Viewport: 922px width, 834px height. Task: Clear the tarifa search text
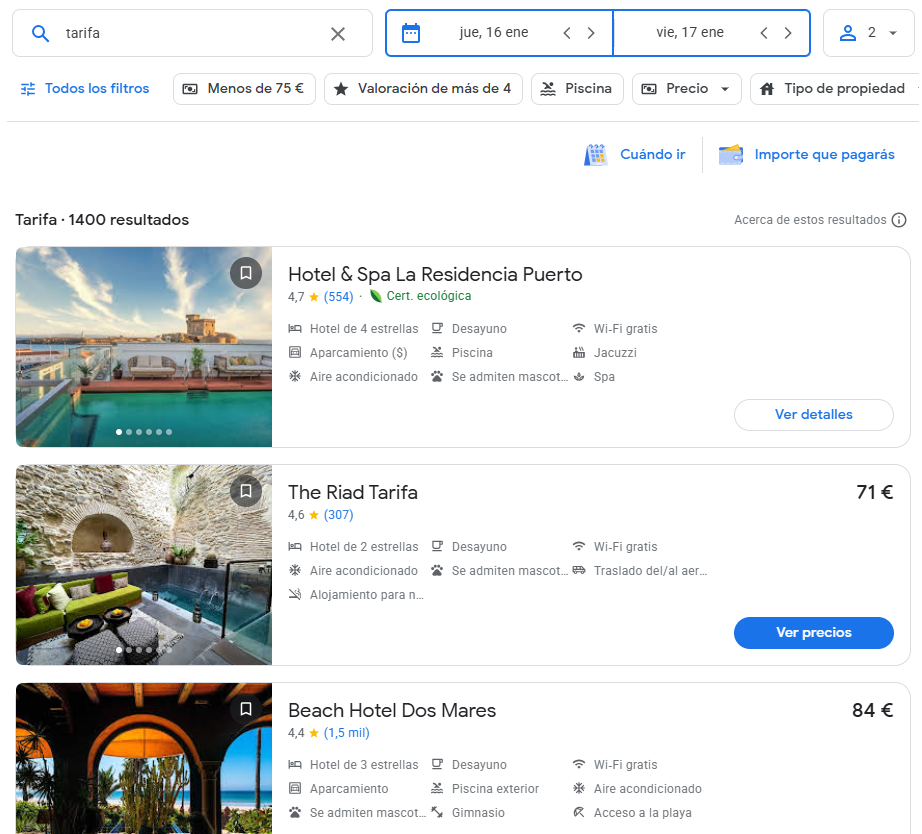338,34
